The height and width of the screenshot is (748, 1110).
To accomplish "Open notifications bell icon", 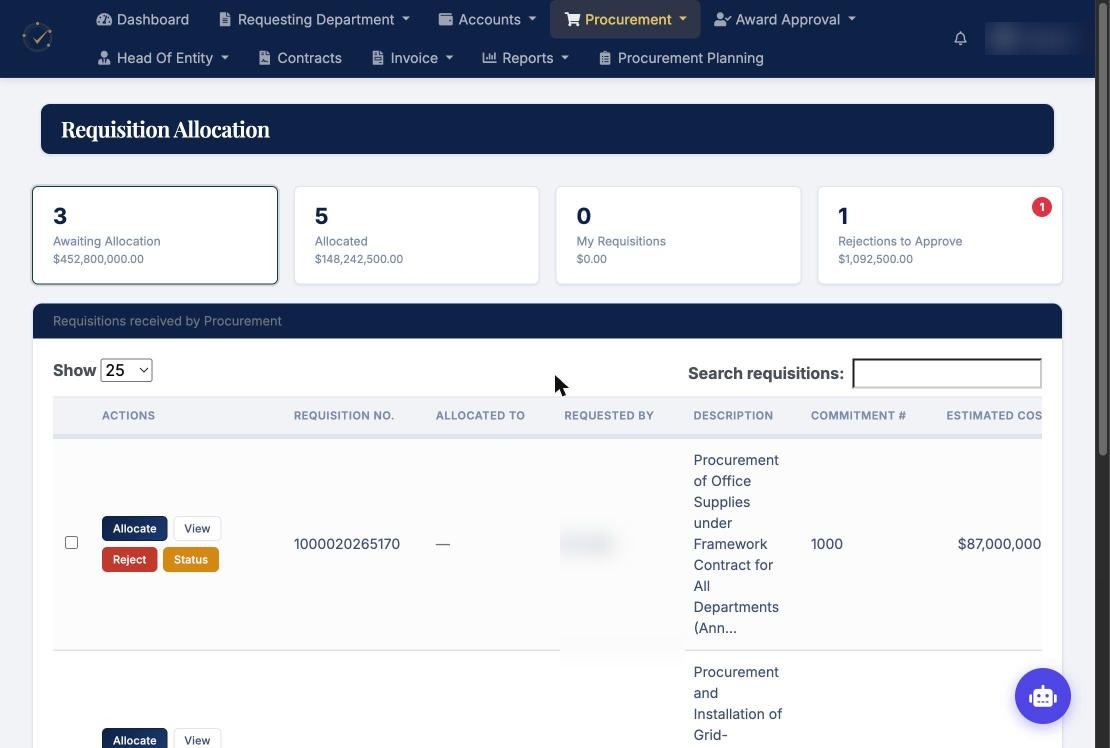I will (x=960, y=38).
